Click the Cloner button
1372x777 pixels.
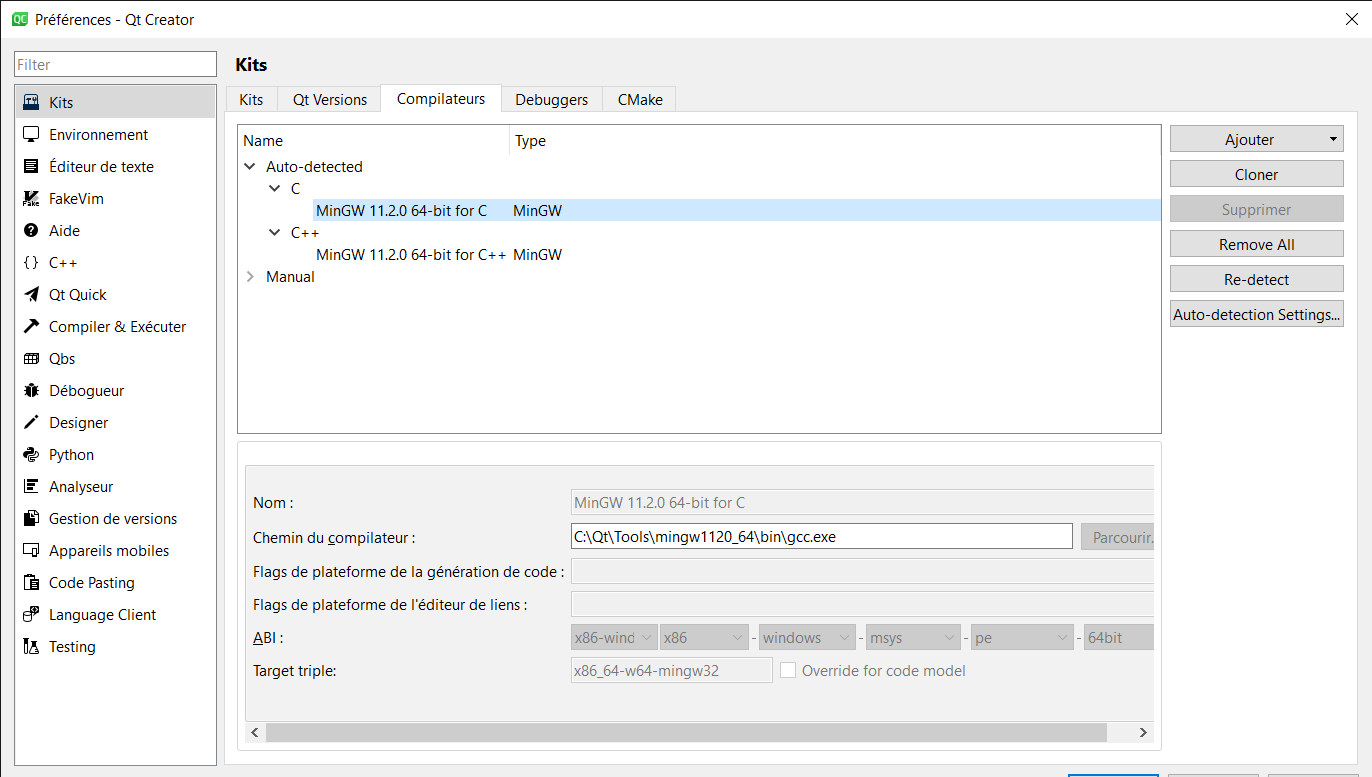(x=1256, y=173)
